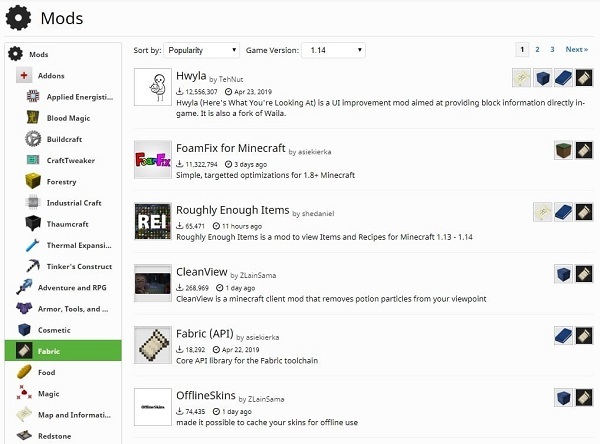Click the Tinker's Construct pickaxe icon

point(33,266)
